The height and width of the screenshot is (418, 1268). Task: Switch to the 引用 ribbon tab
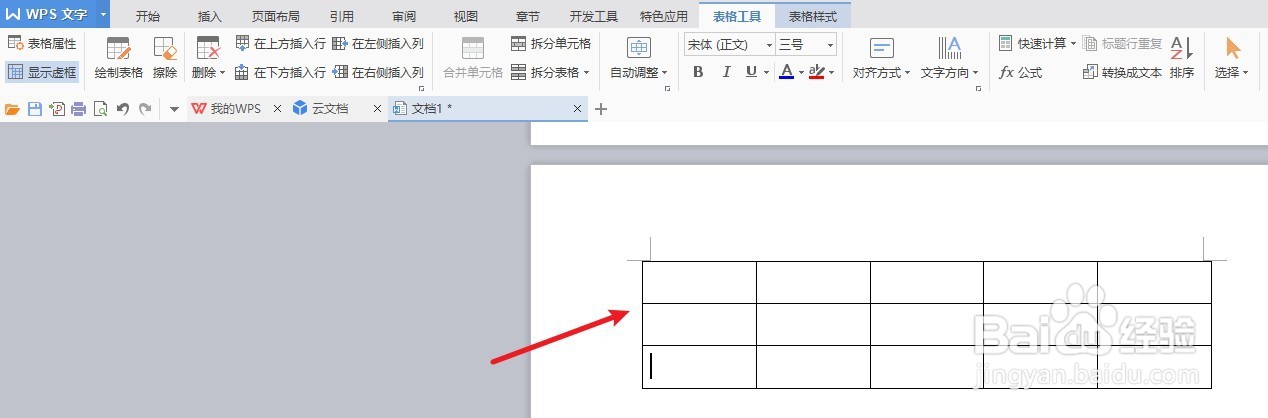pyautogui.click(x=341, y=16)
